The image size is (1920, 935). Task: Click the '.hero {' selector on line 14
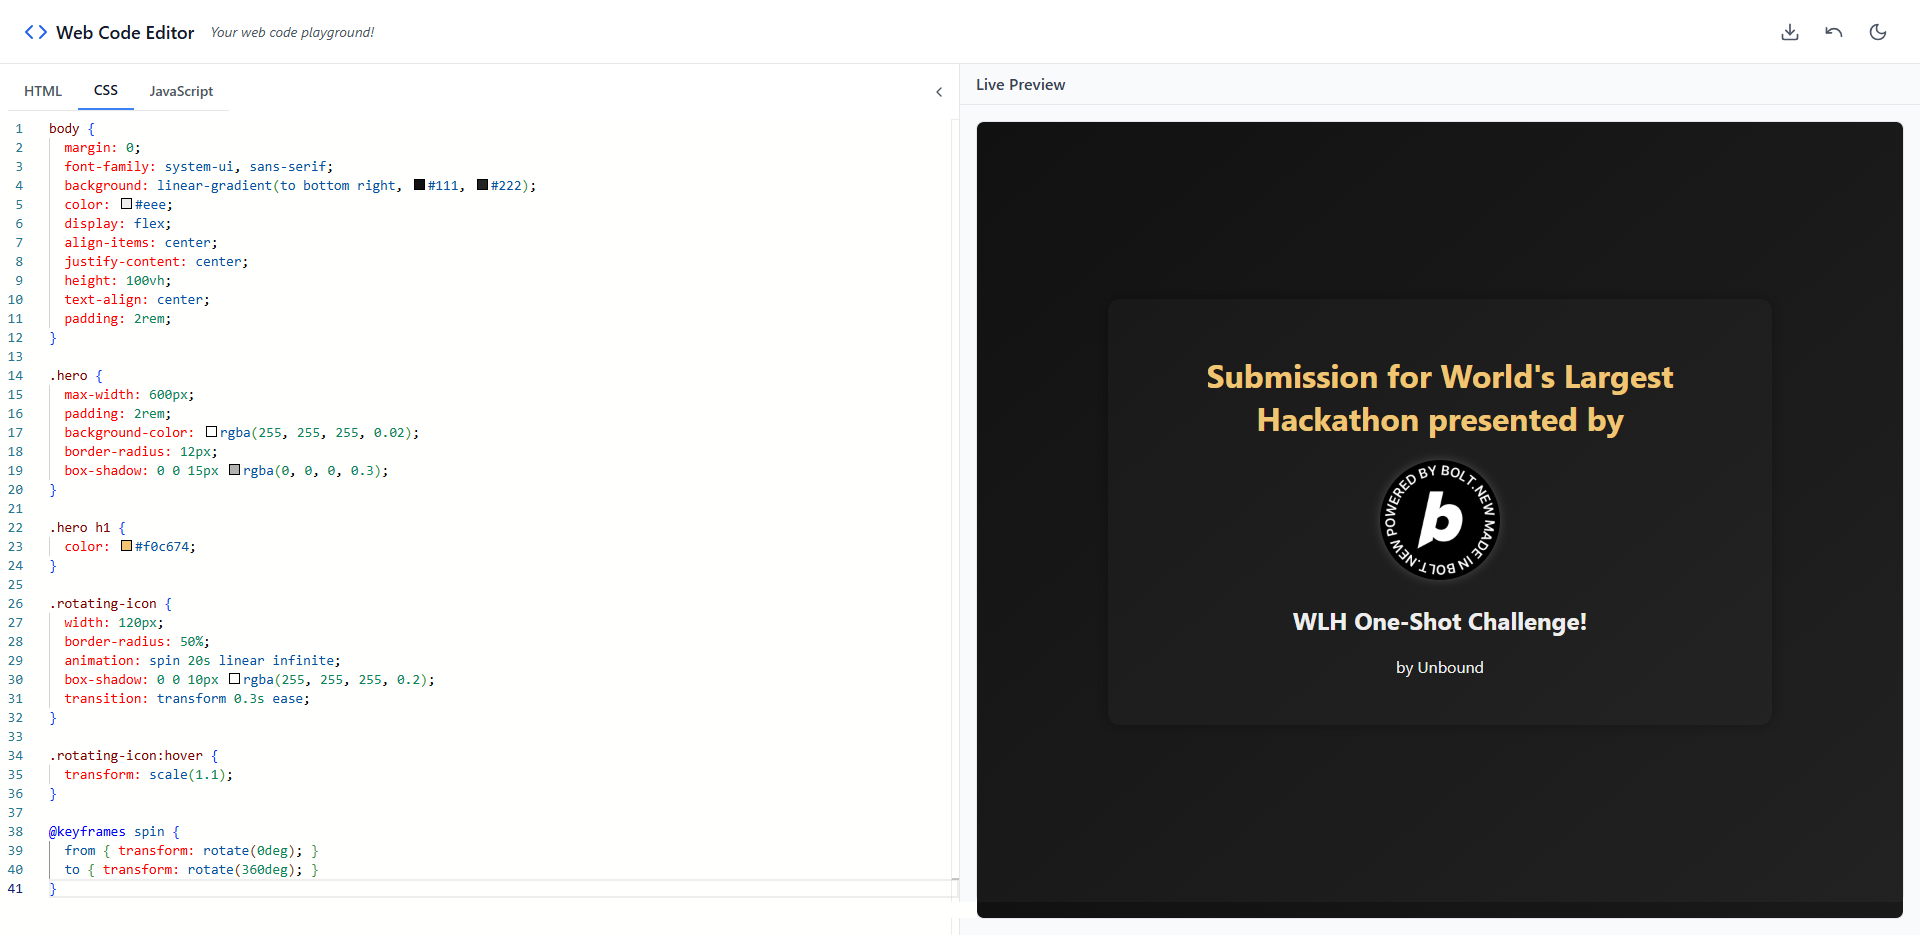(x=76, y=375)
